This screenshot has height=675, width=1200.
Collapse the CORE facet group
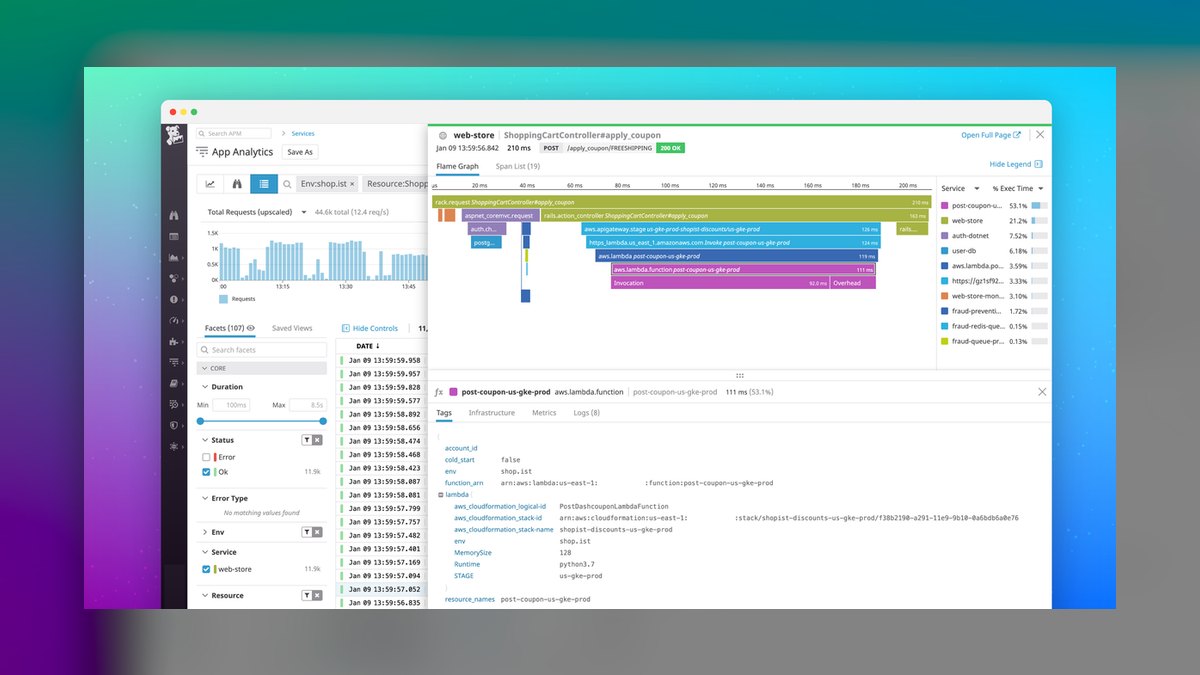click(x=206, y=368)
